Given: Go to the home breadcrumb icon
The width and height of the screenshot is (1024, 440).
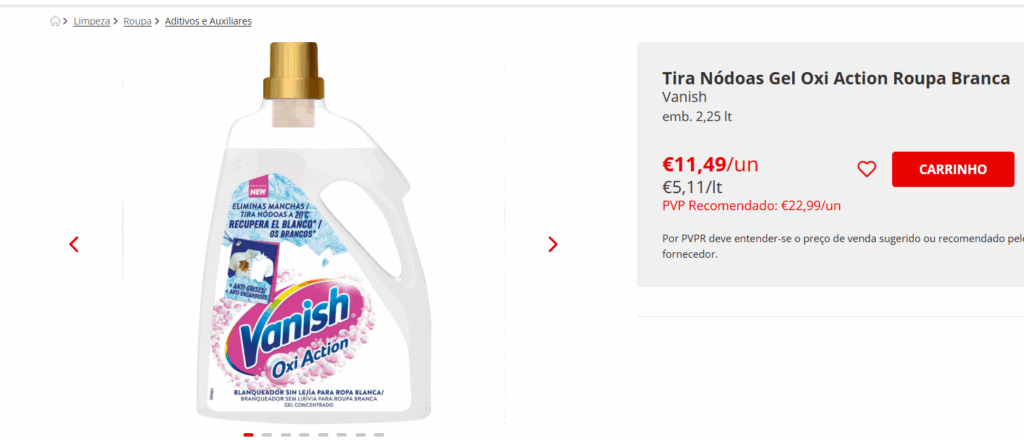Looking at the screenshot, I should point(55,21).
